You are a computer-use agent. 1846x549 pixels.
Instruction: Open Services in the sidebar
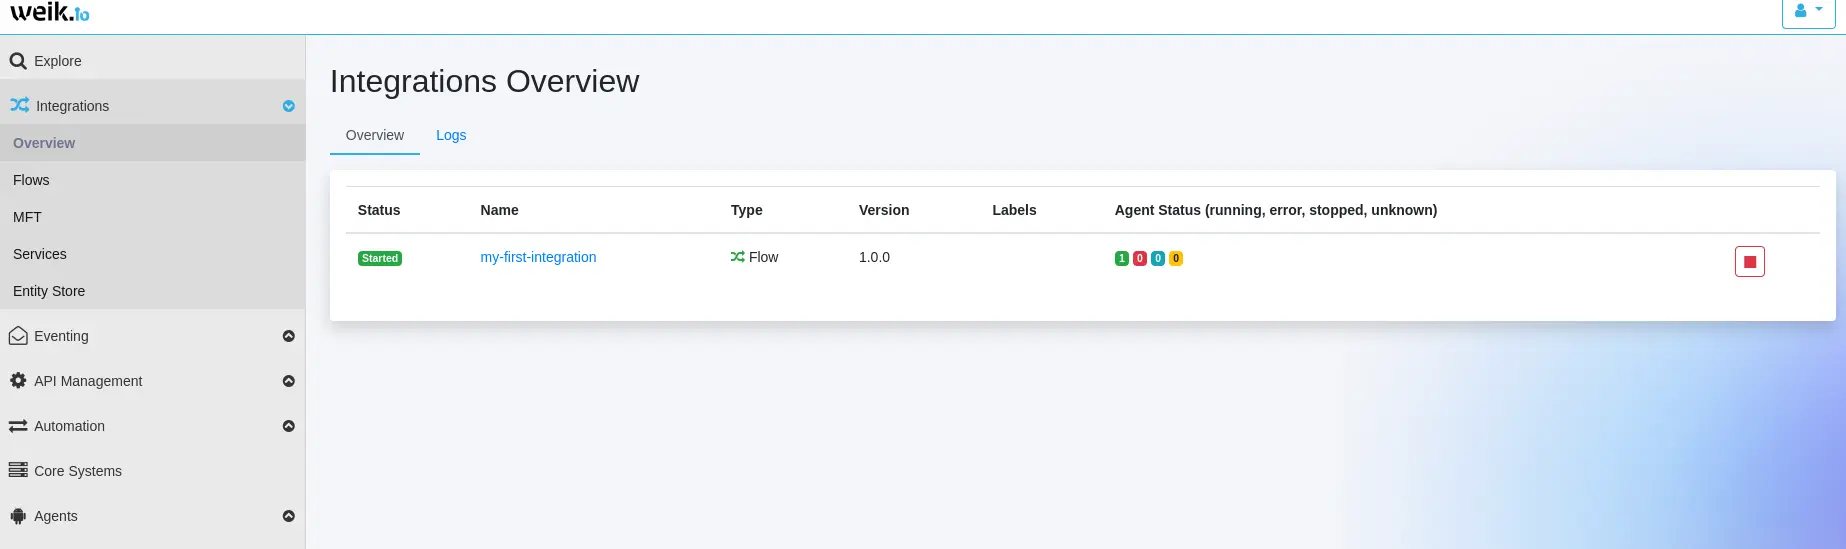pyautogui.click(x=152, y=254)
